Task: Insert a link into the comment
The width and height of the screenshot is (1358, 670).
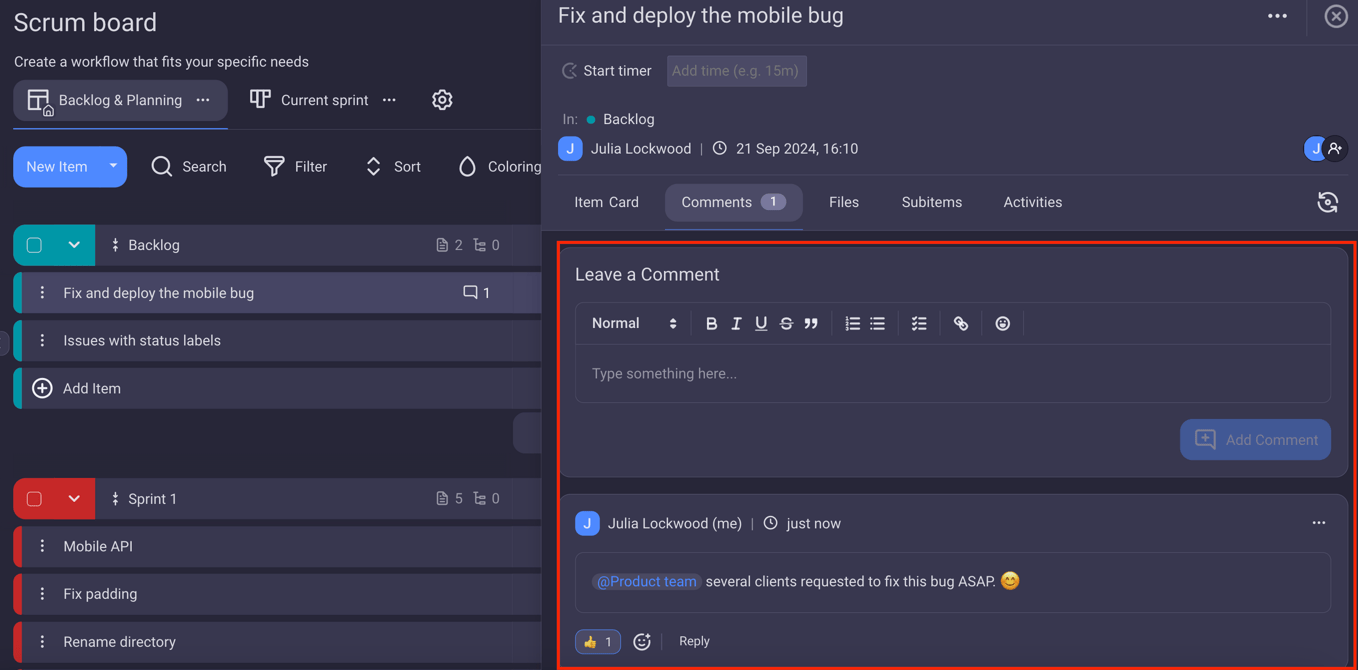Action: (961, 323)
